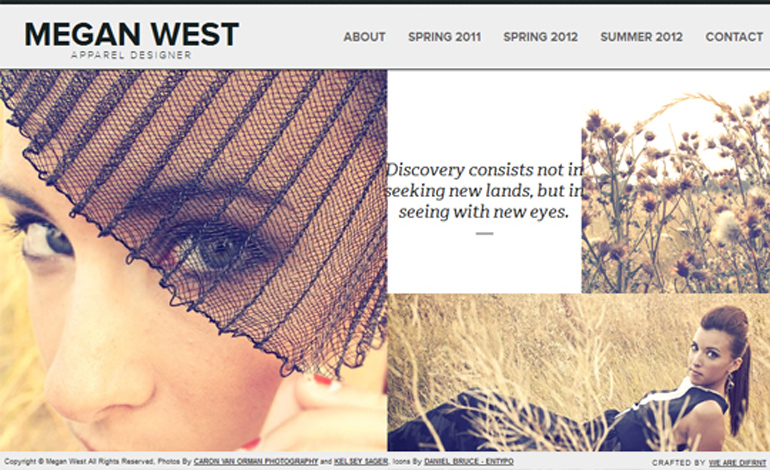Open the We Are Difrnt link
770x470 pixels.
(x=737, y=463)
